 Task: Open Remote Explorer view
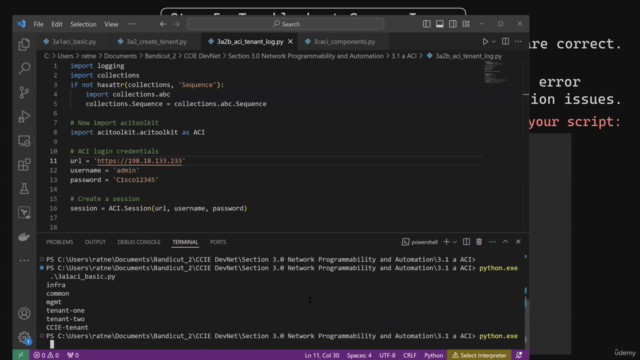click(x=24, y=141)
